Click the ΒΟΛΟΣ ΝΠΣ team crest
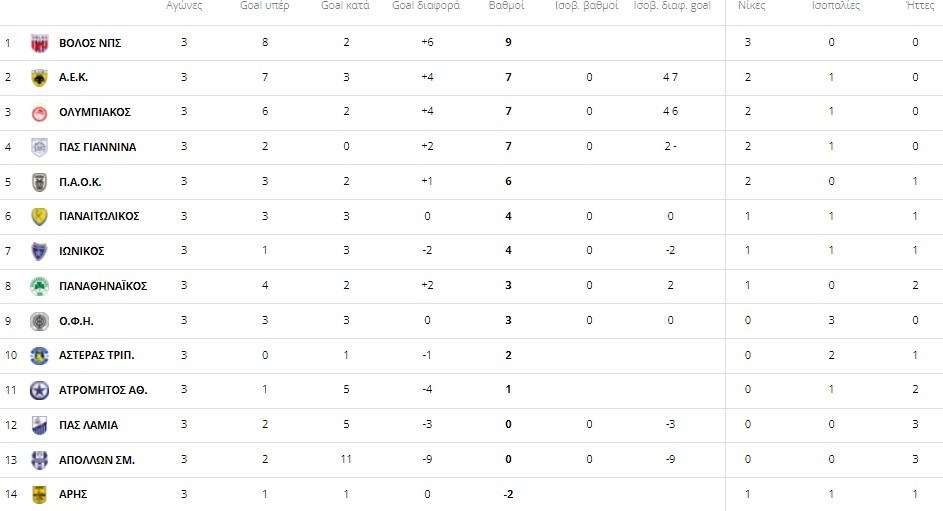 click(39, 43)
